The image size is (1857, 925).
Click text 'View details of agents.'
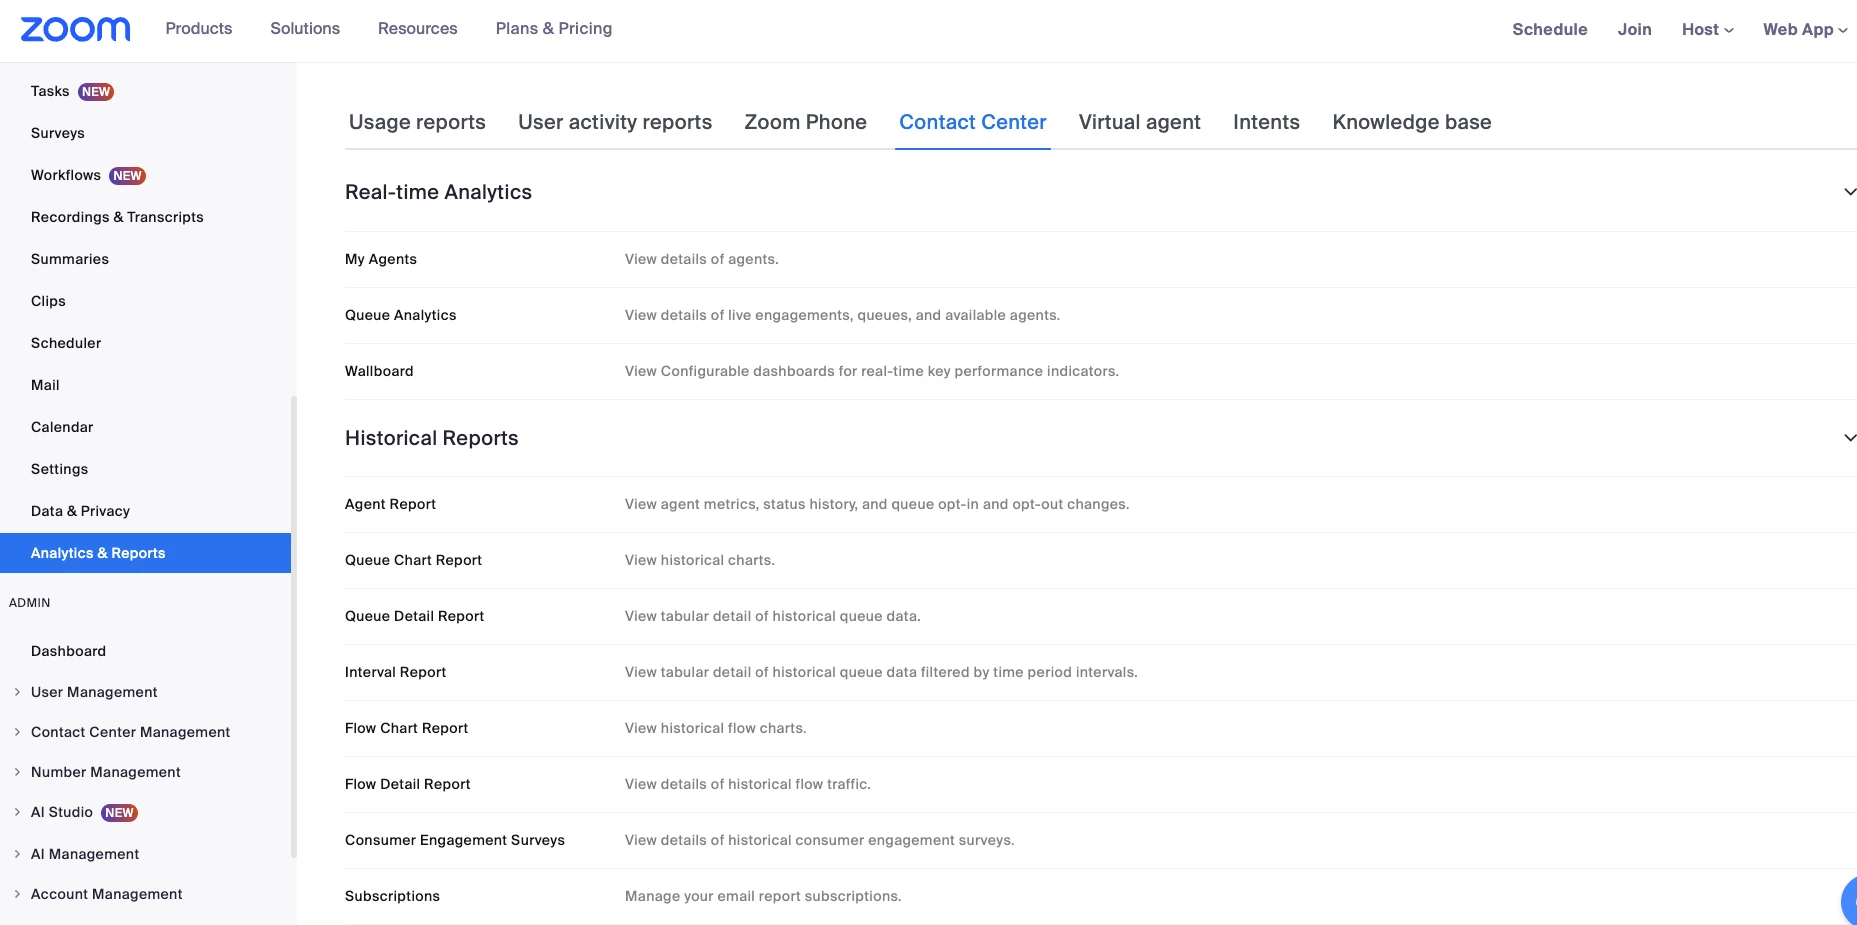click(x=702, y=259)
